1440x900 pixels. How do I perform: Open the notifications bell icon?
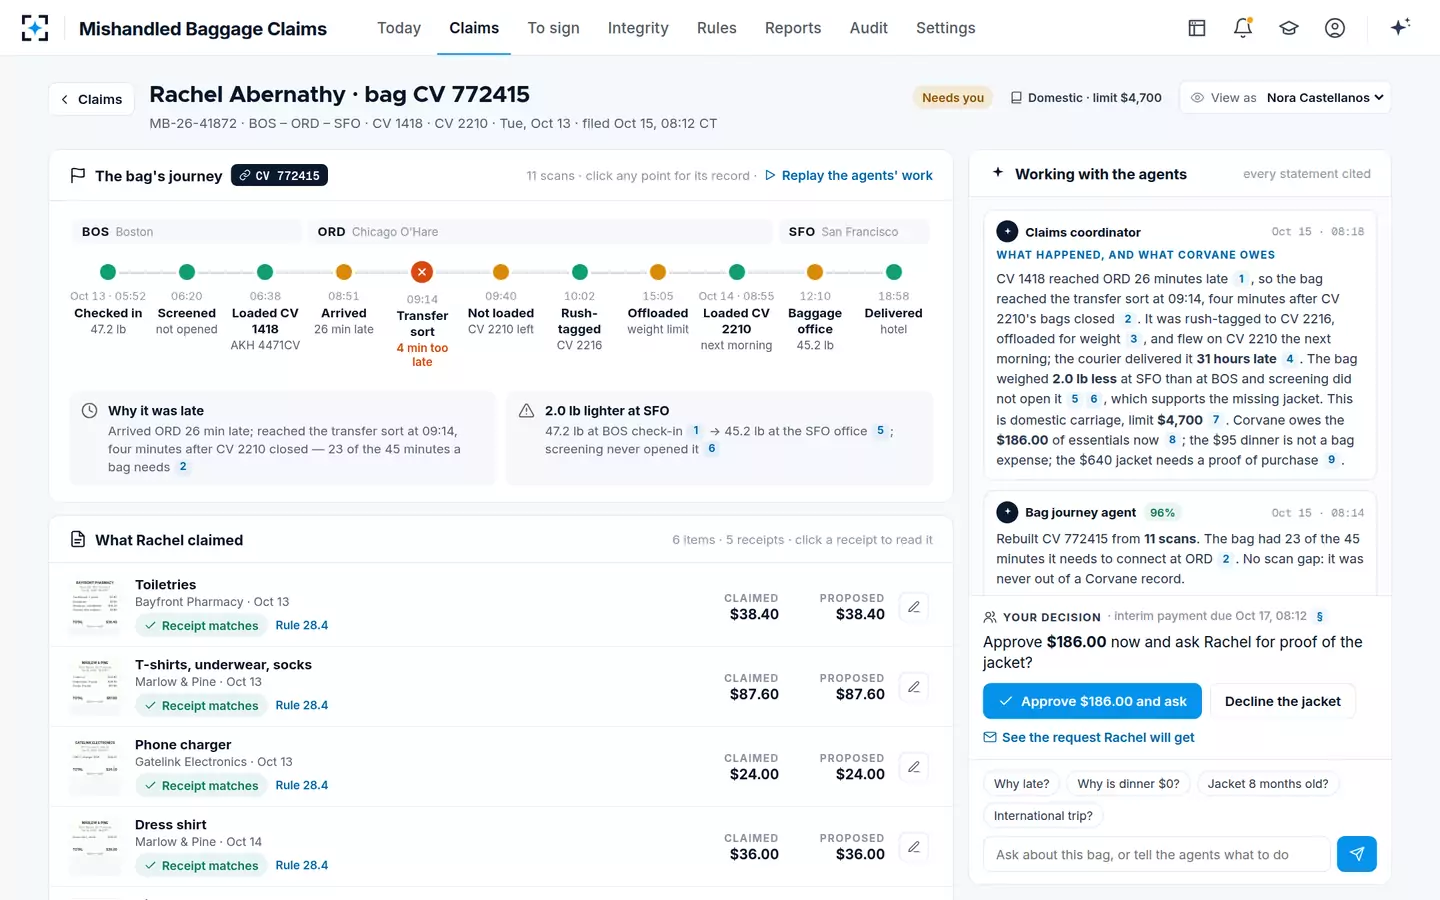[1243, 28]
